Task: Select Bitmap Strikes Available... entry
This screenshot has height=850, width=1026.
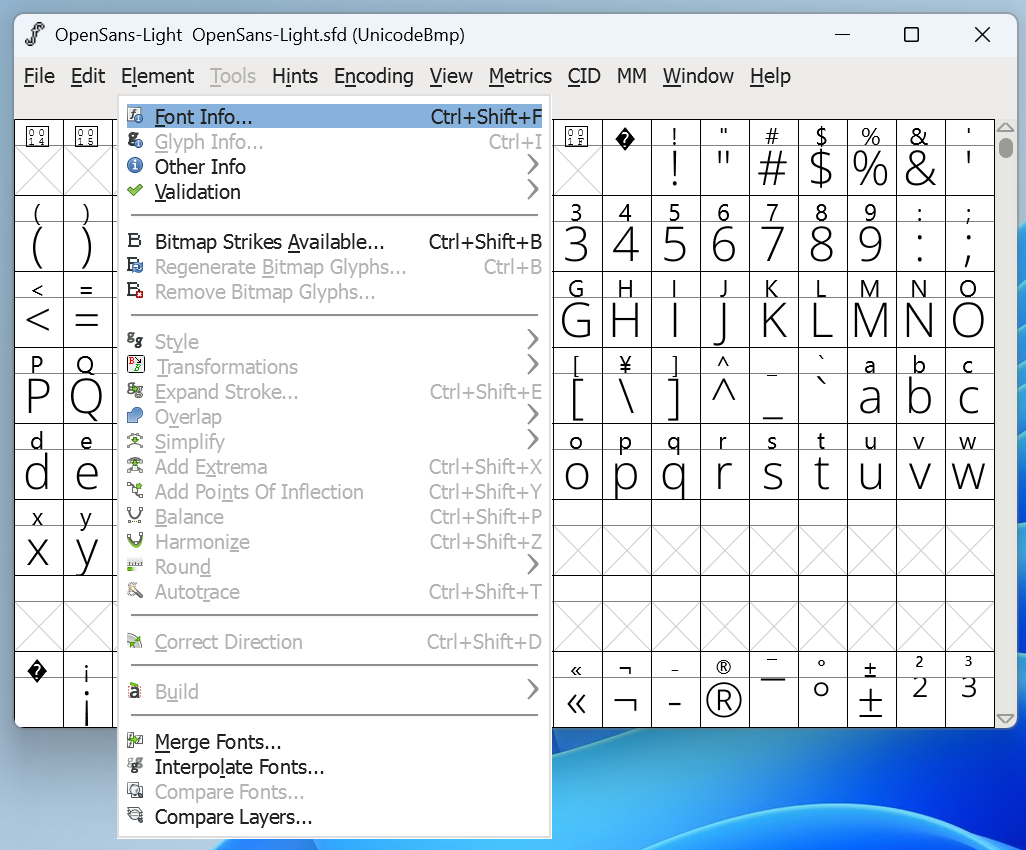Action: tap(269, 242)
